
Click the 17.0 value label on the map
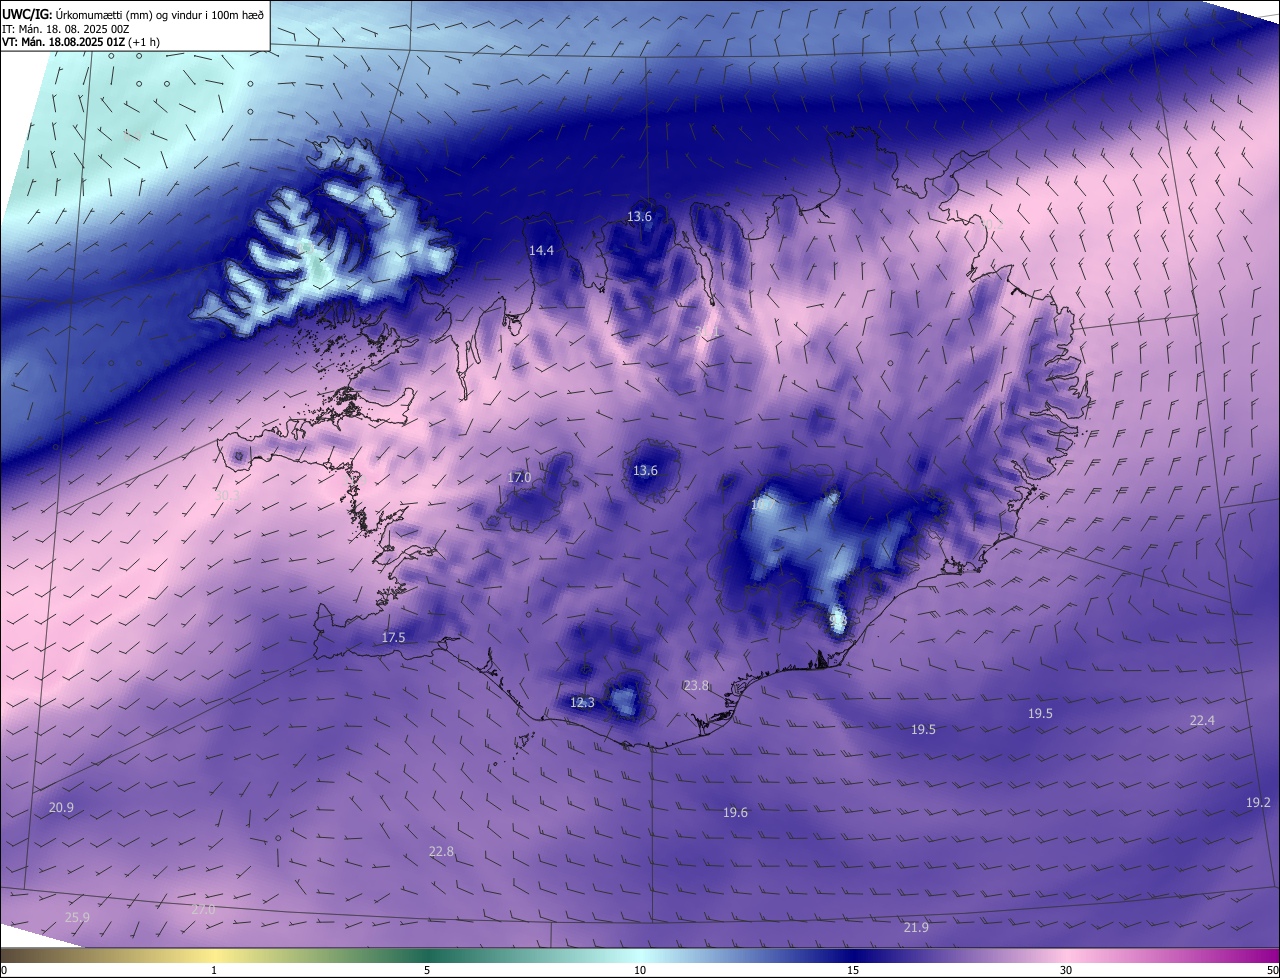click(x=519, y=478)
